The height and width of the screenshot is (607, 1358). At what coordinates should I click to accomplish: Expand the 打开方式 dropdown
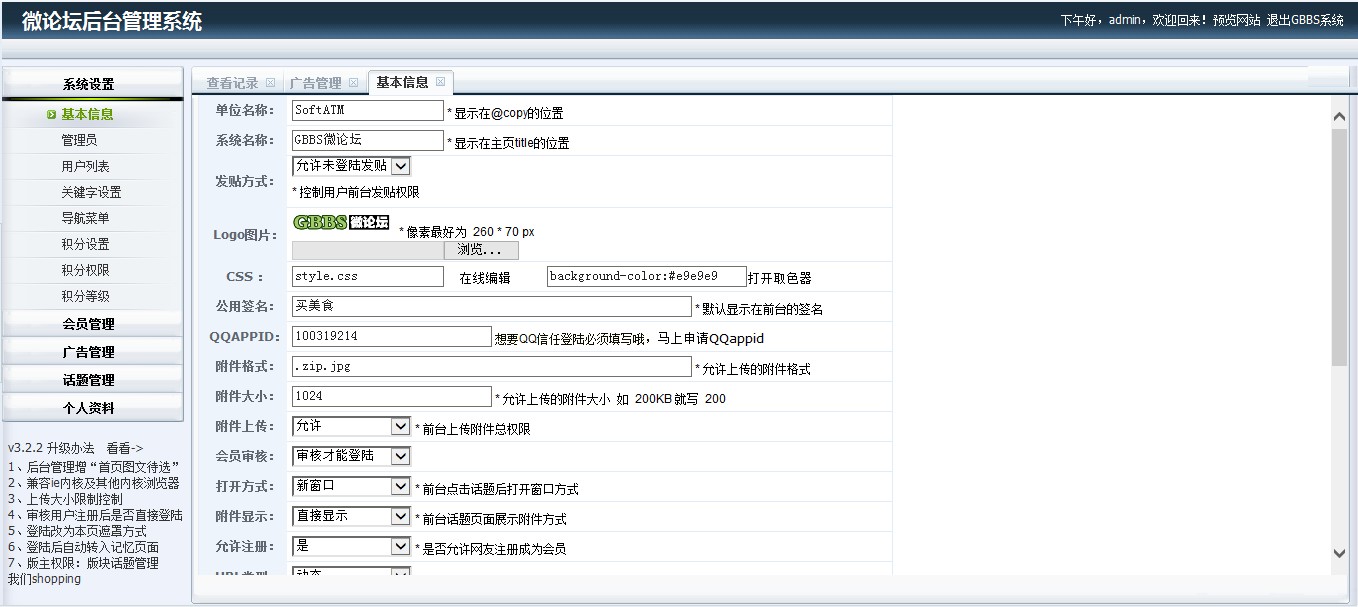tap(351, 486)
